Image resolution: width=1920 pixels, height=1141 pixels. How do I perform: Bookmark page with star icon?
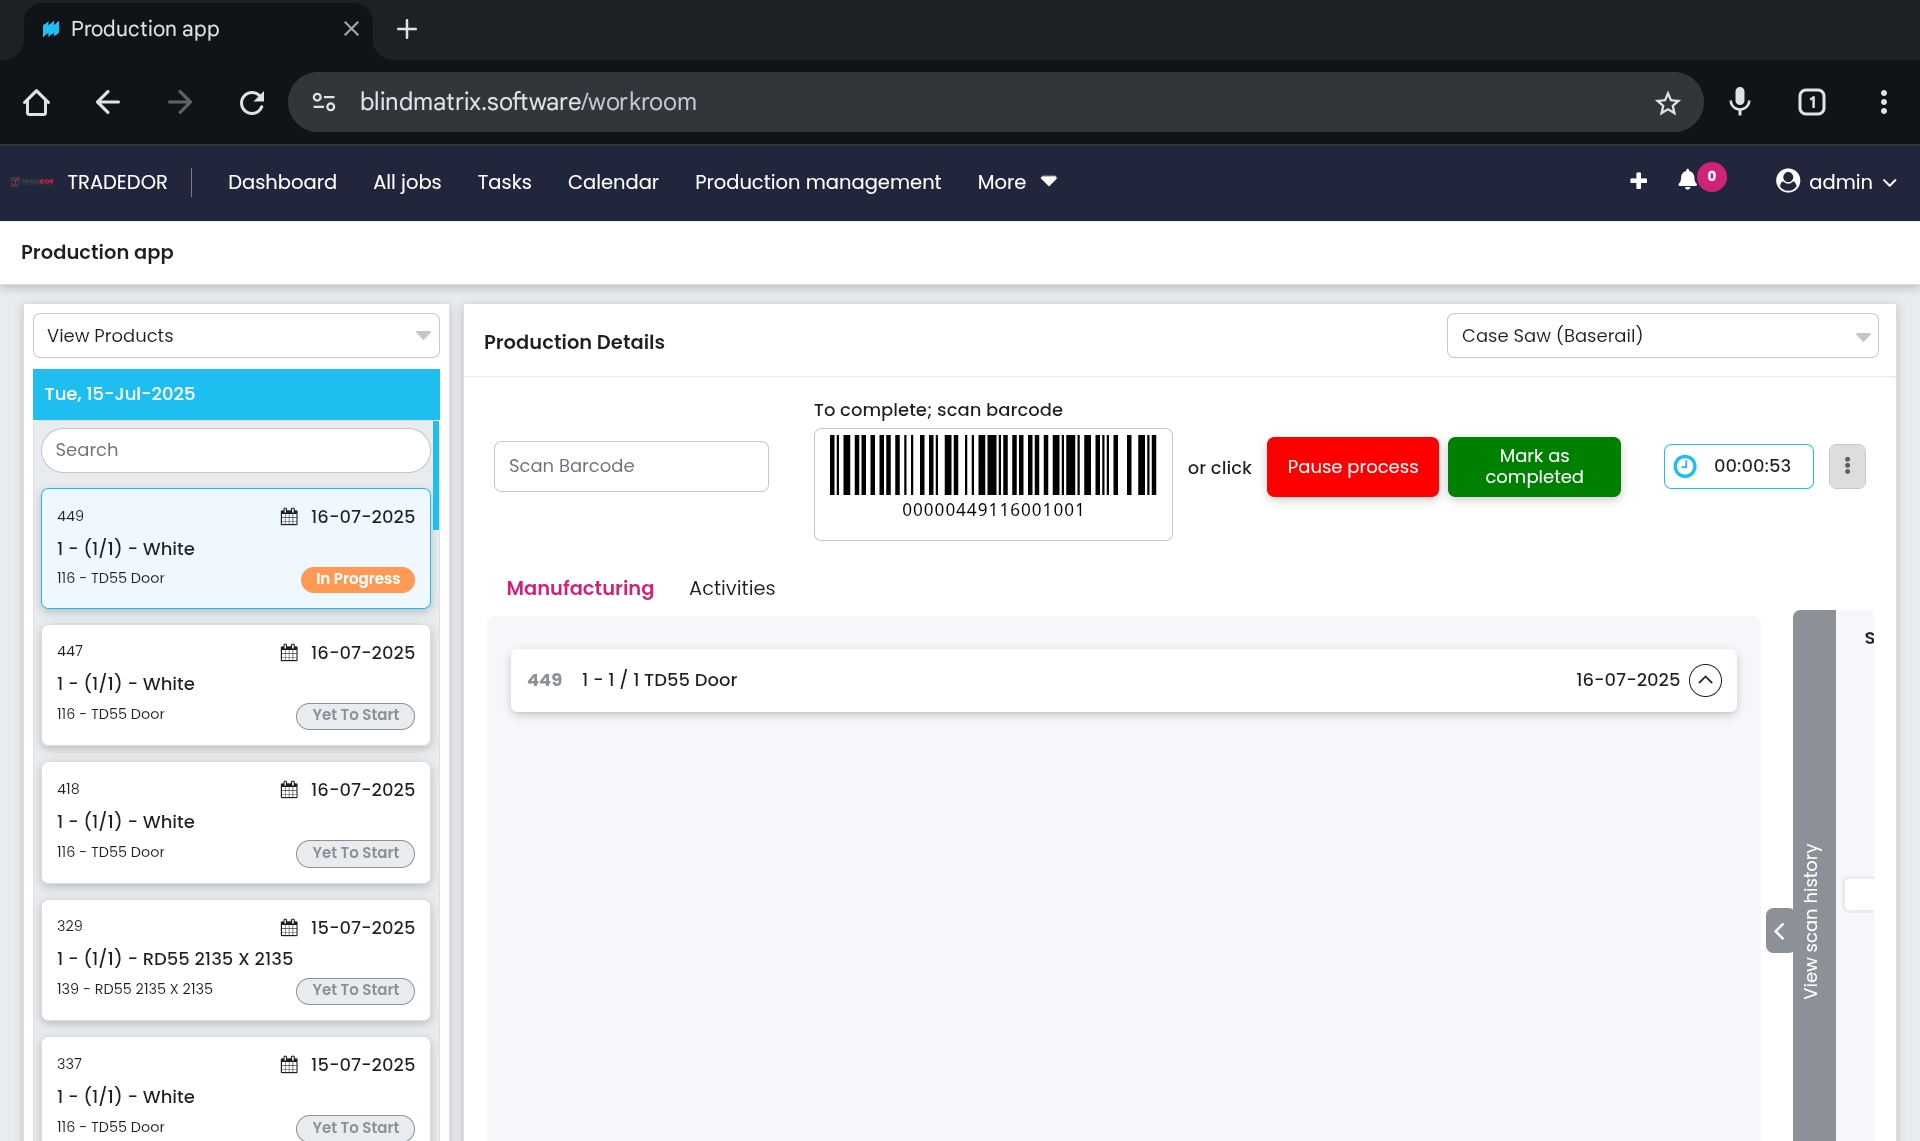click(1667, 103)
